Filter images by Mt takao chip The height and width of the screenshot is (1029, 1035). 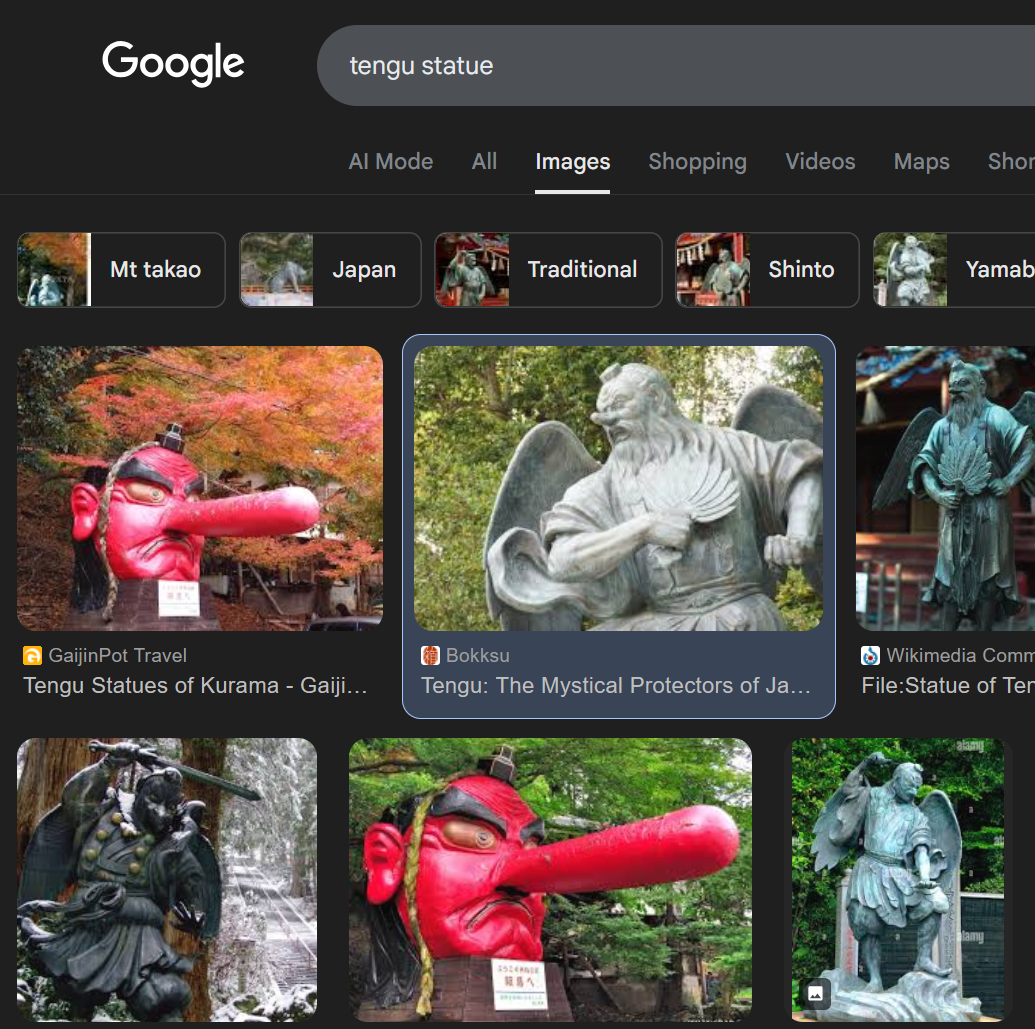tap(121, 269)
